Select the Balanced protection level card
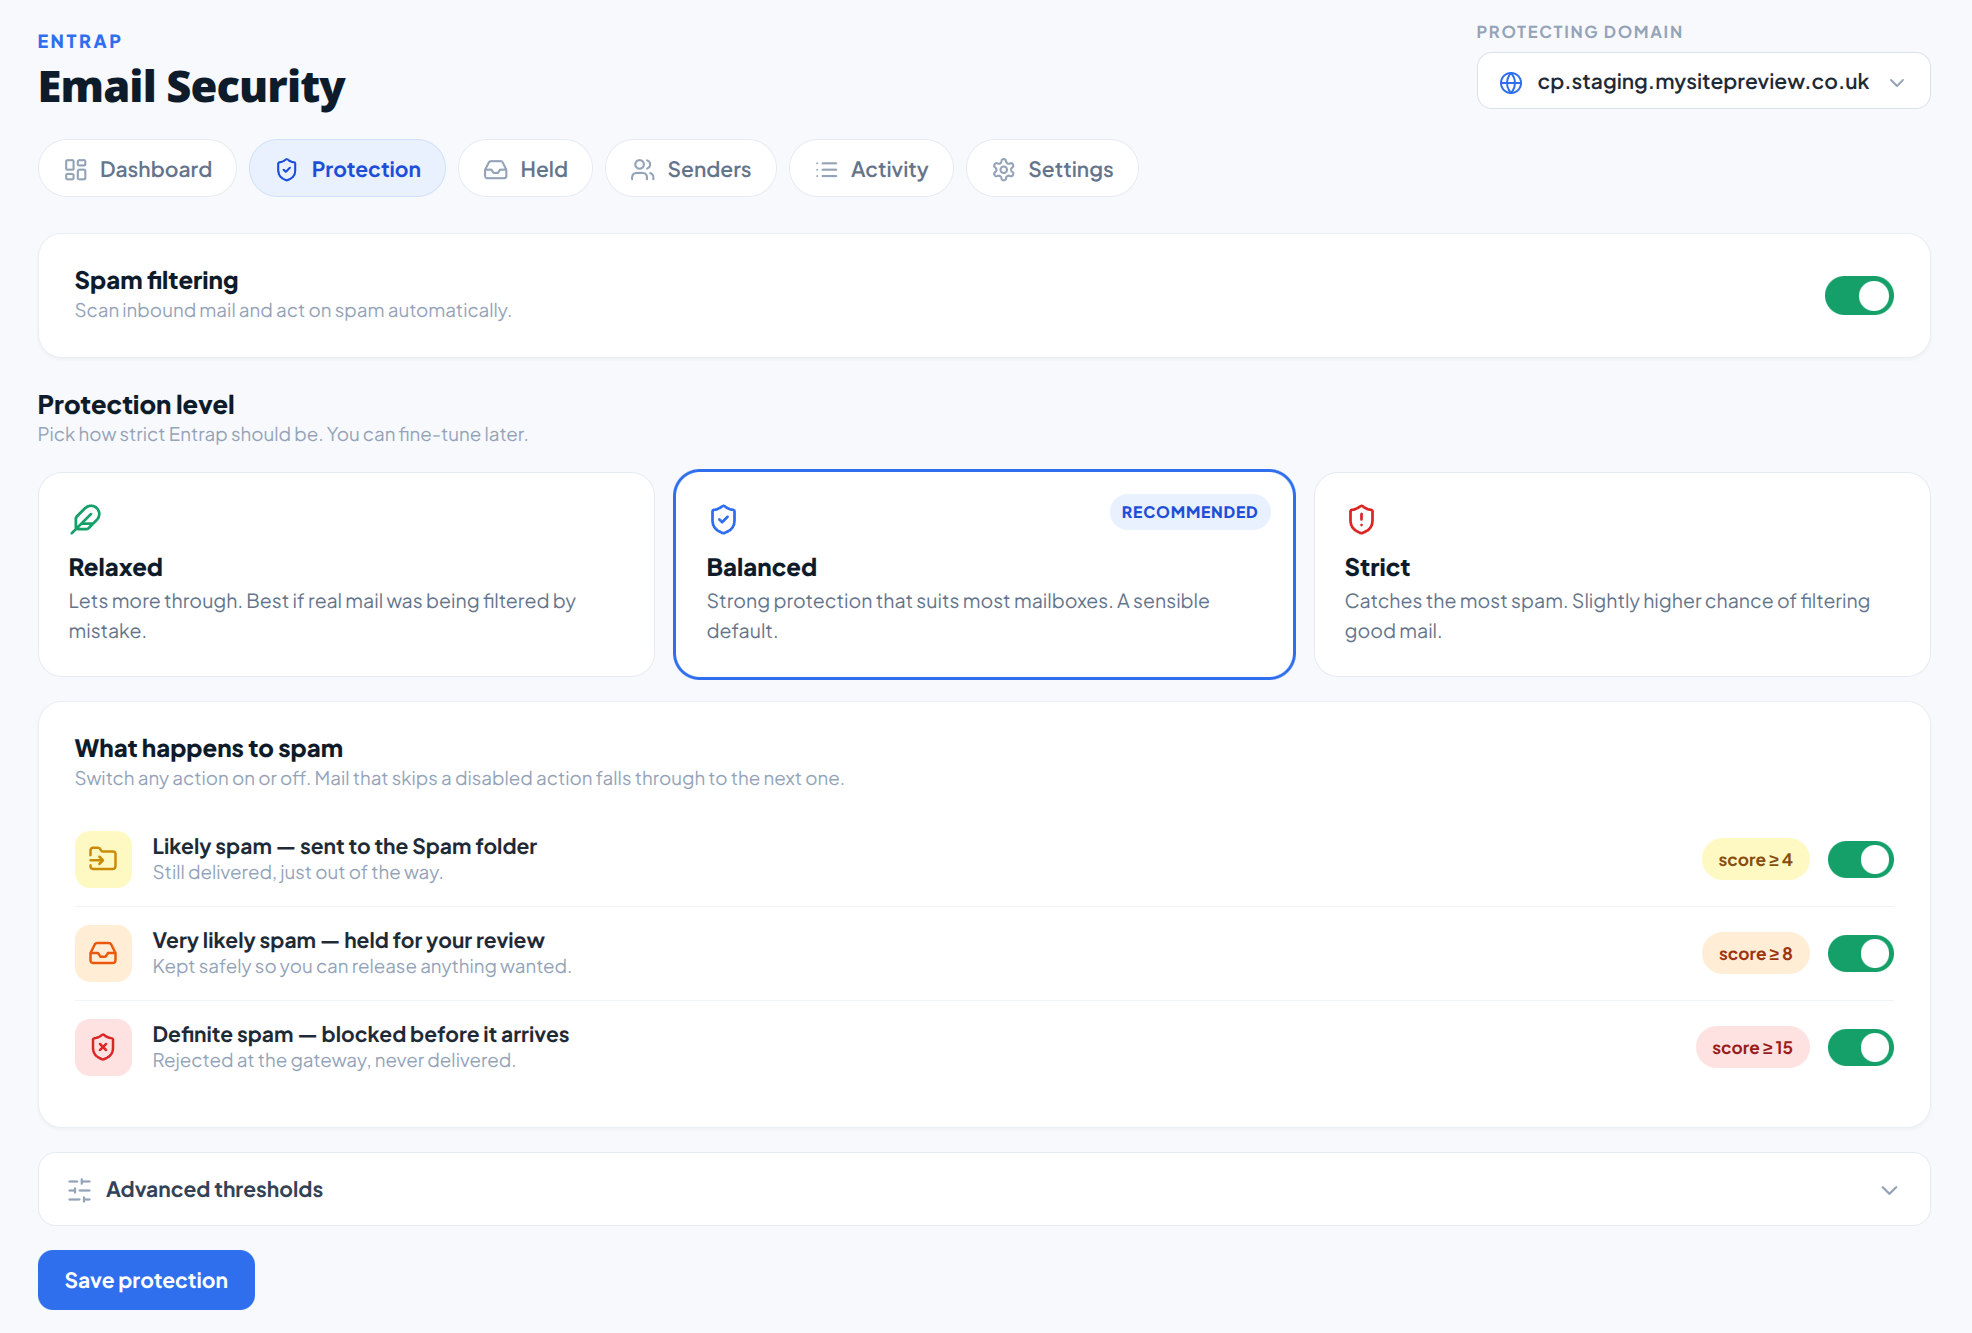The height and width of the screenshot is (1333, 1972). [x=984, y=575]
